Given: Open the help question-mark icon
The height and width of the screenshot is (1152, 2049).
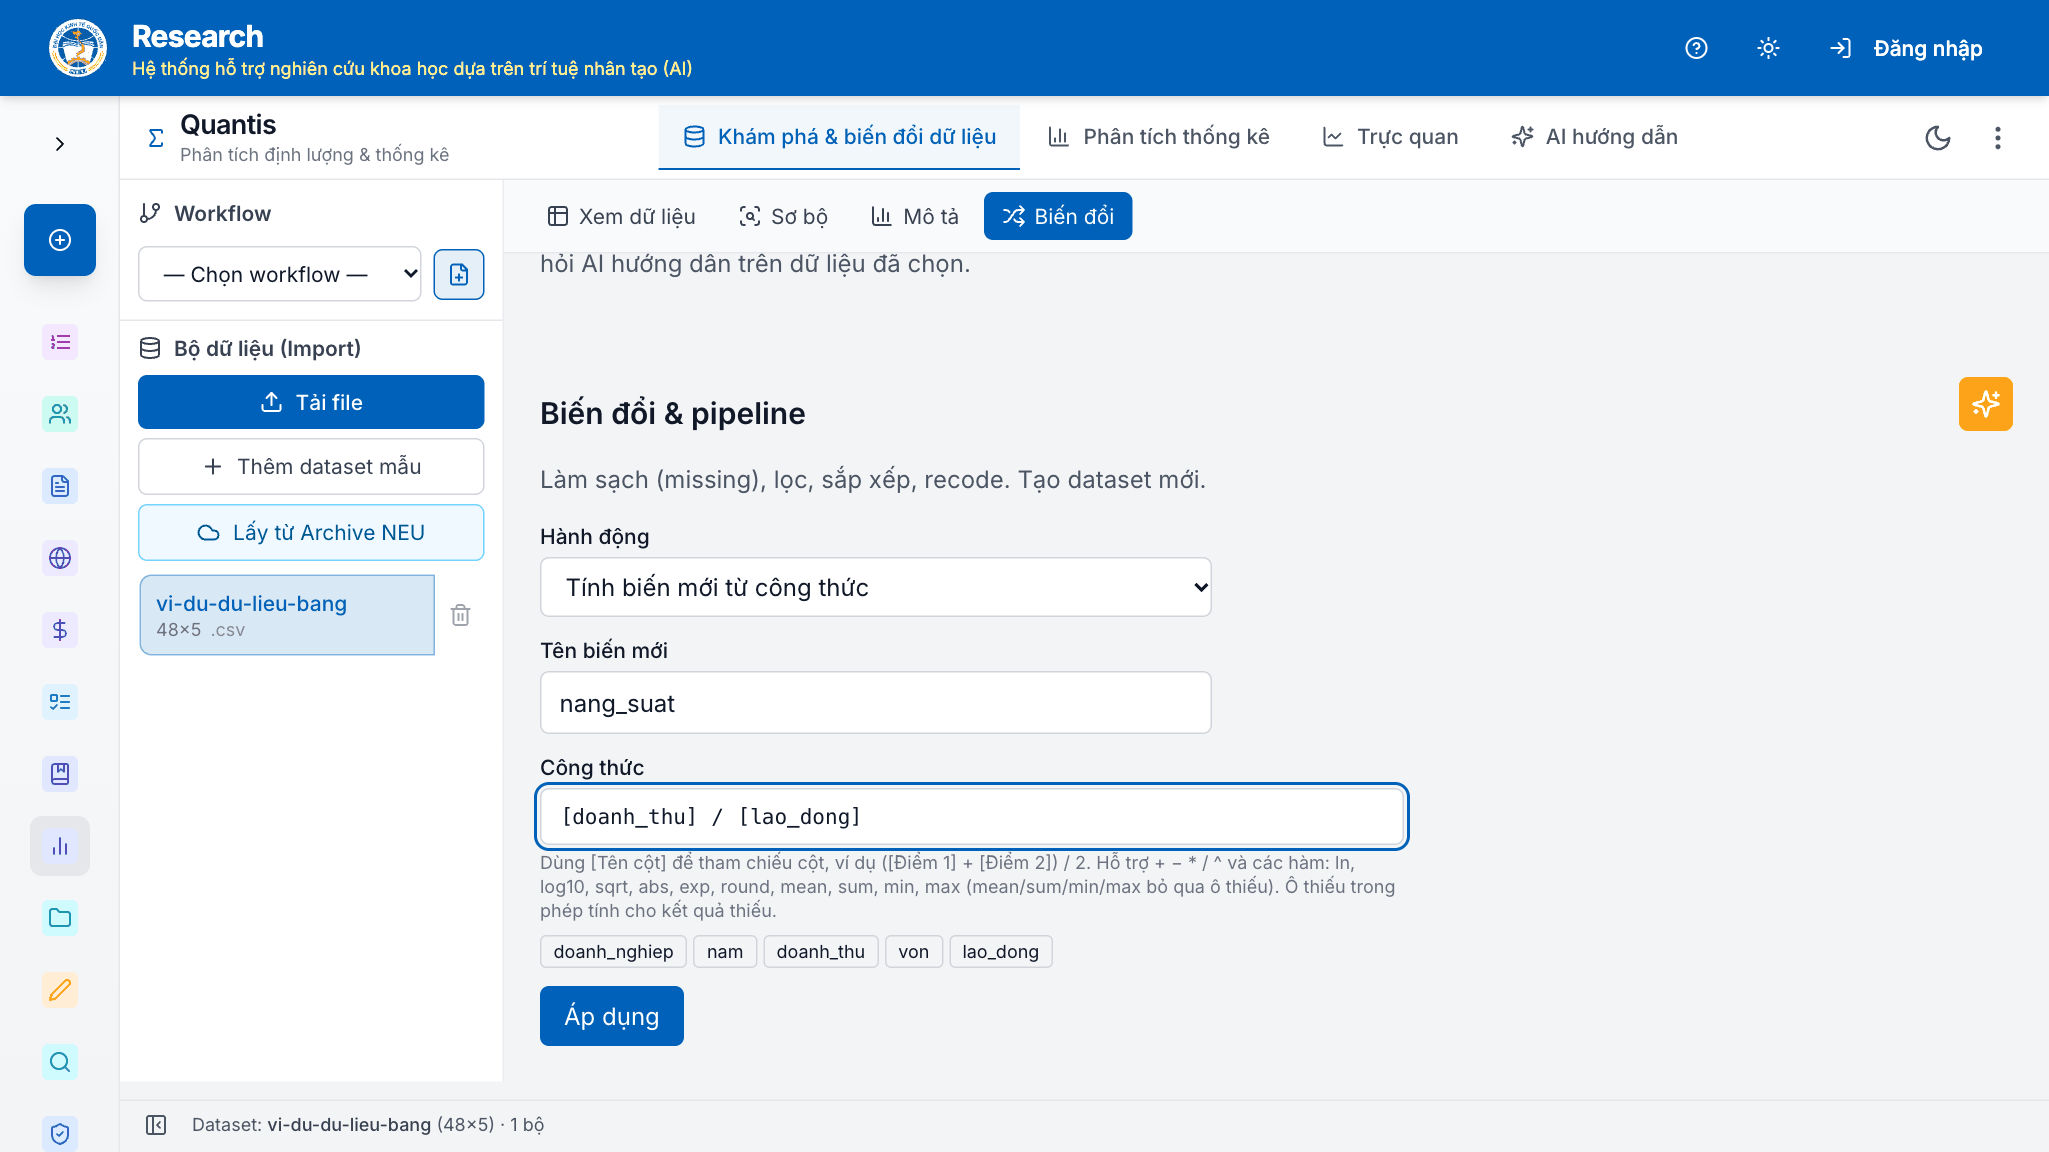Looking at the screenshot, I should (1696, 48).
